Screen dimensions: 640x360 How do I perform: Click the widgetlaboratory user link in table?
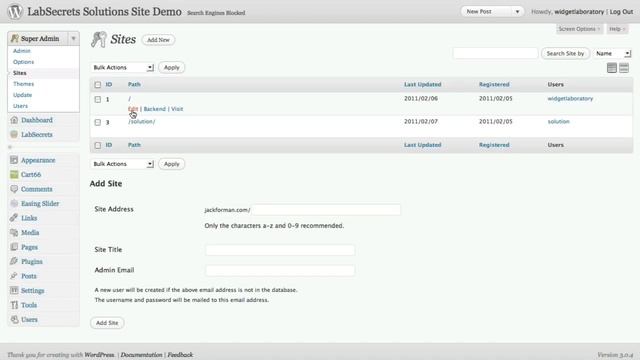pyautogui.click(x=570, y=98)
